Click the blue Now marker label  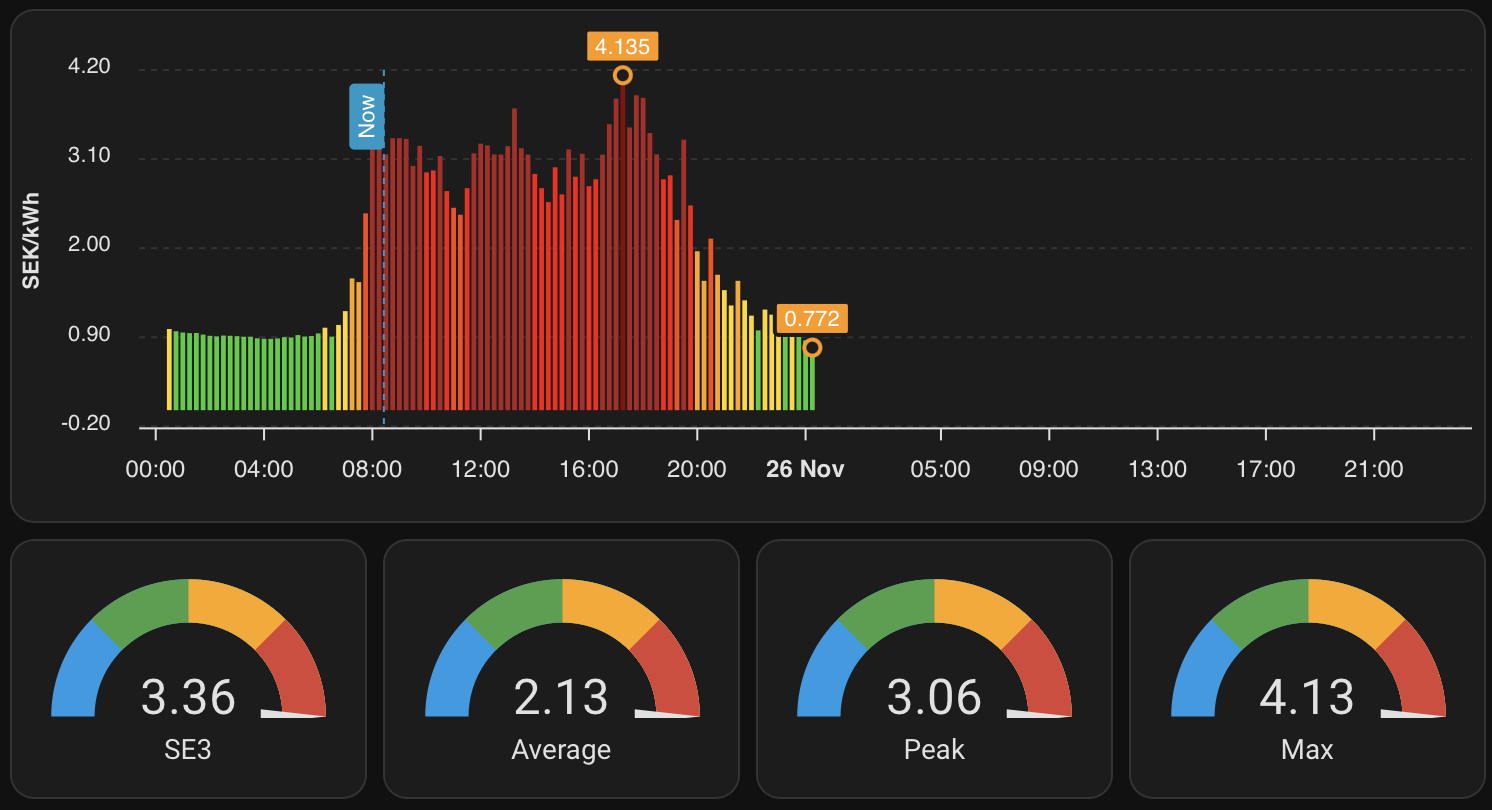(x=366, y=116)
